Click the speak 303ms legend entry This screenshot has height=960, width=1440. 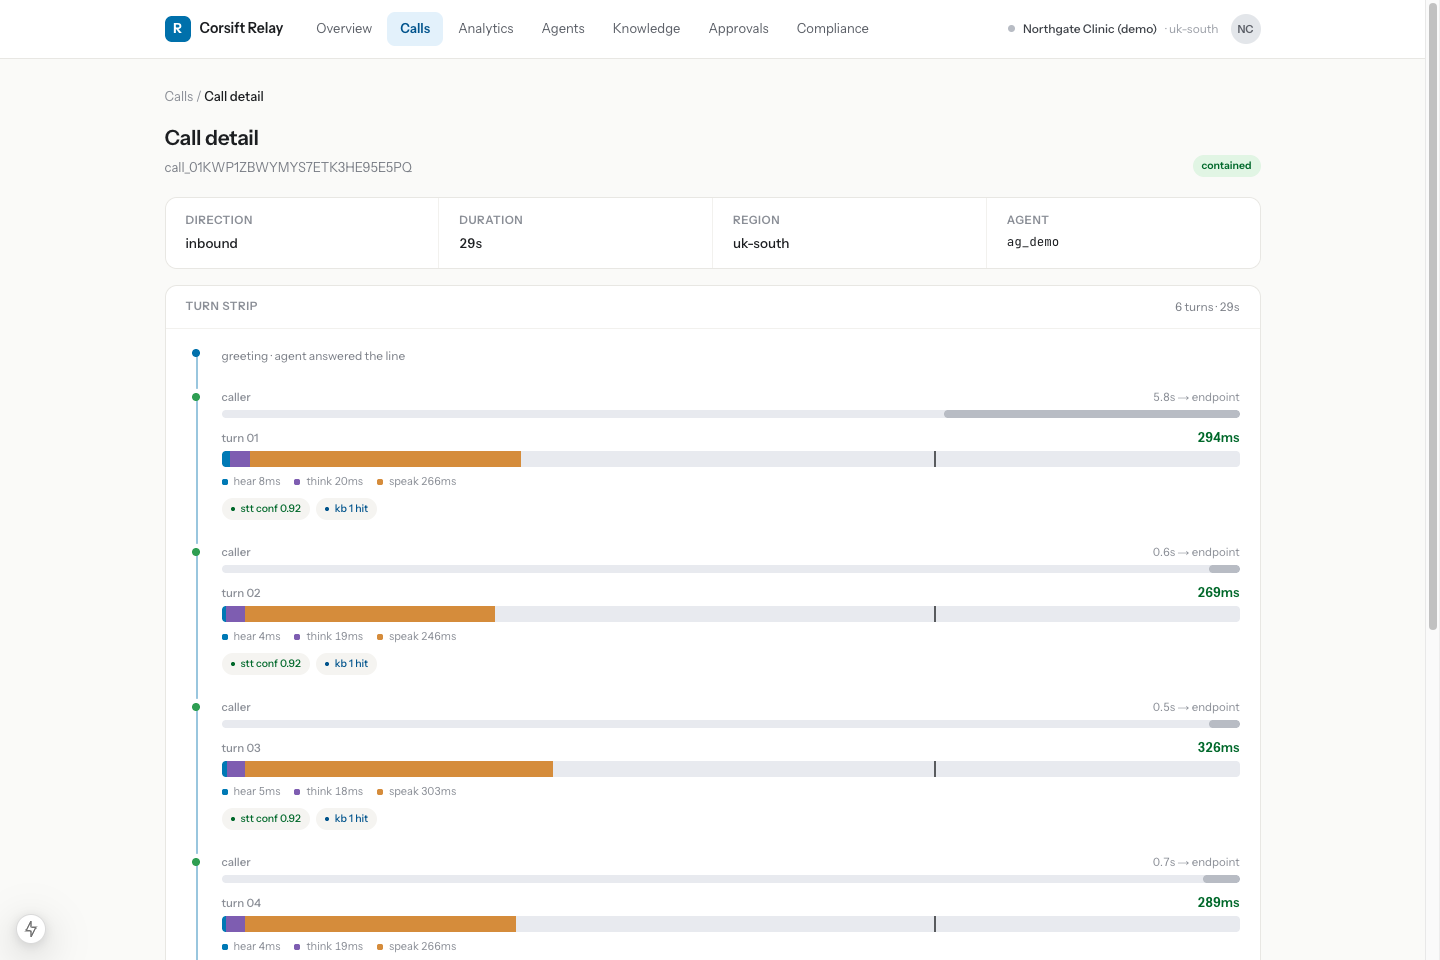pyautogui.click(x=416, y=792)
